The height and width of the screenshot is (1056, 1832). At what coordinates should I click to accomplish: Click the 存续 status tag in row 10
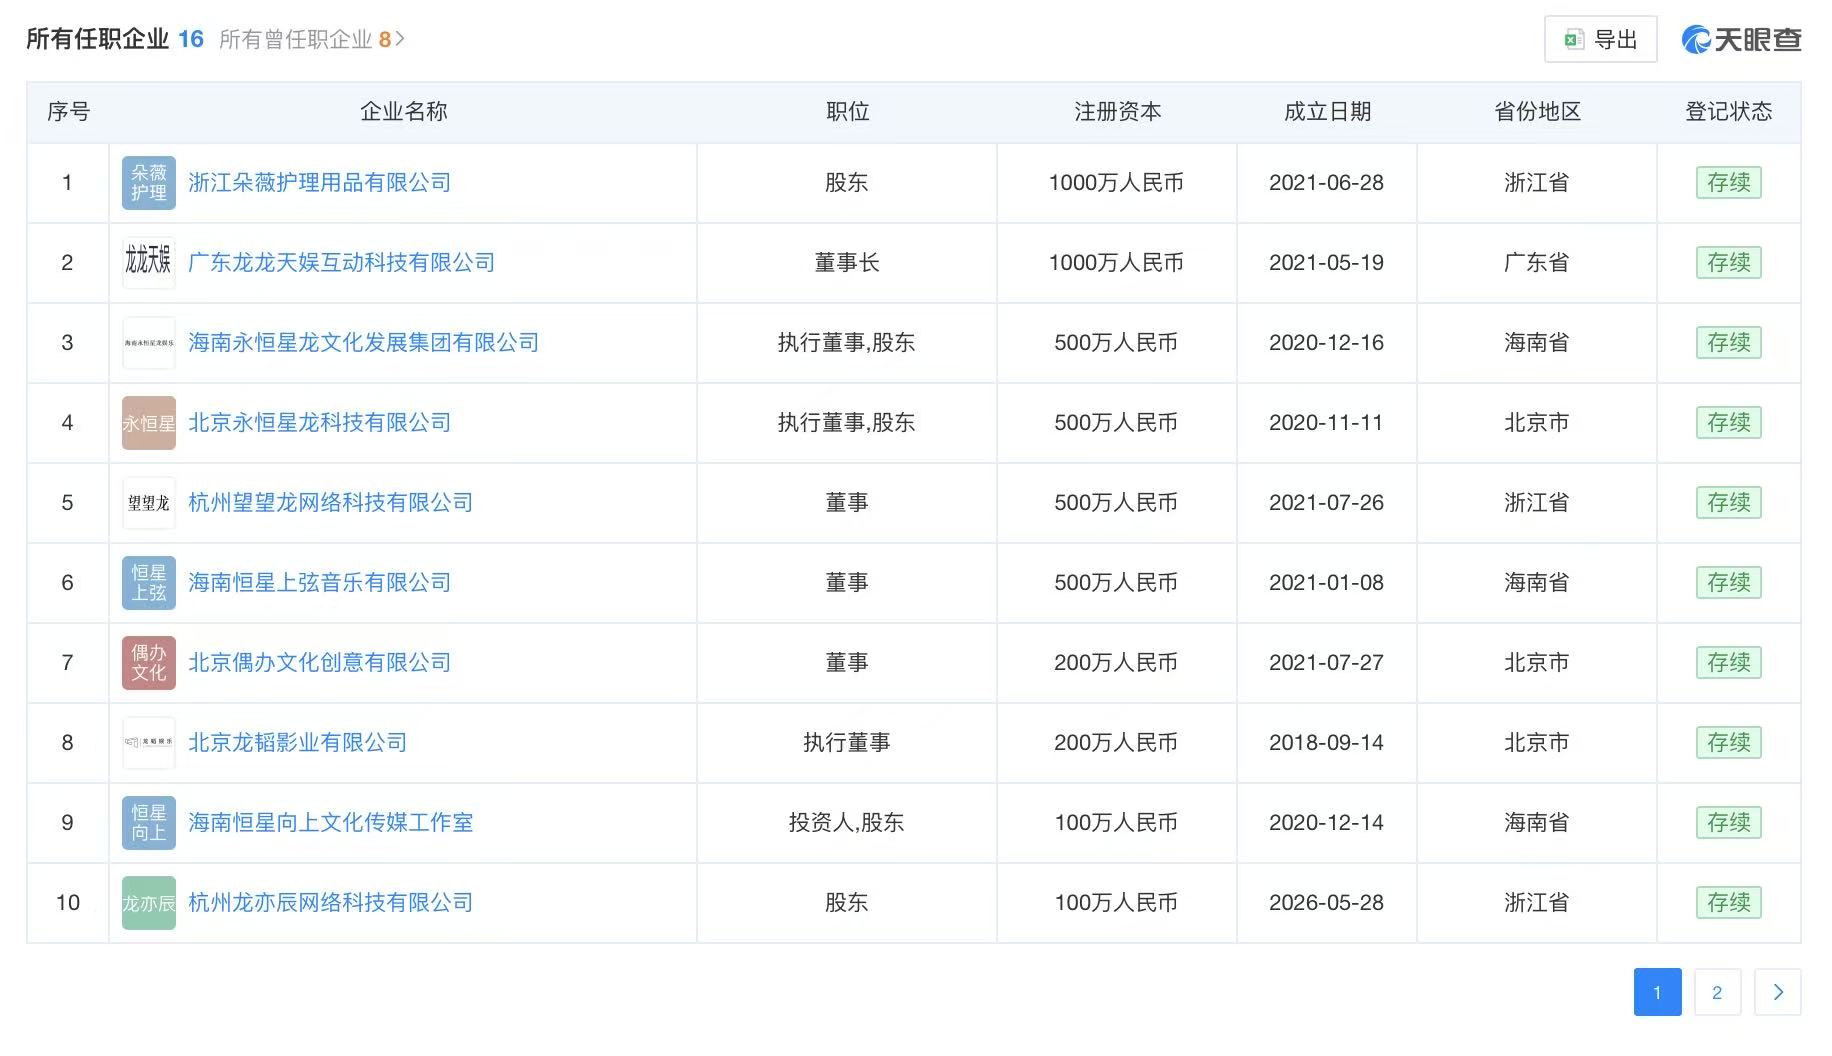tap(1728, 903)
